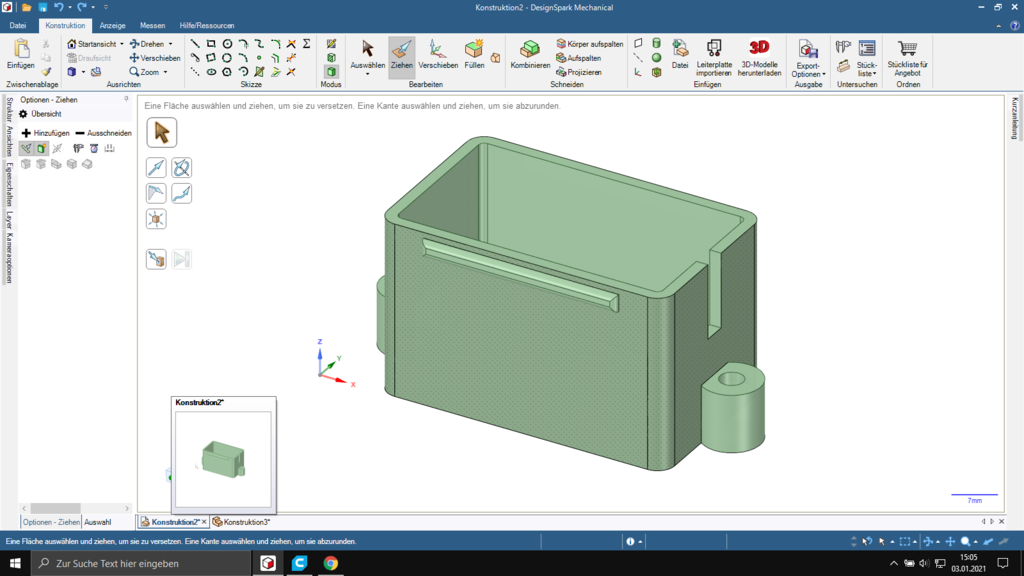Pin the Optionen - Ziehen panel
The height and width of the screenshot is (576, 1024).
[126, 100]
